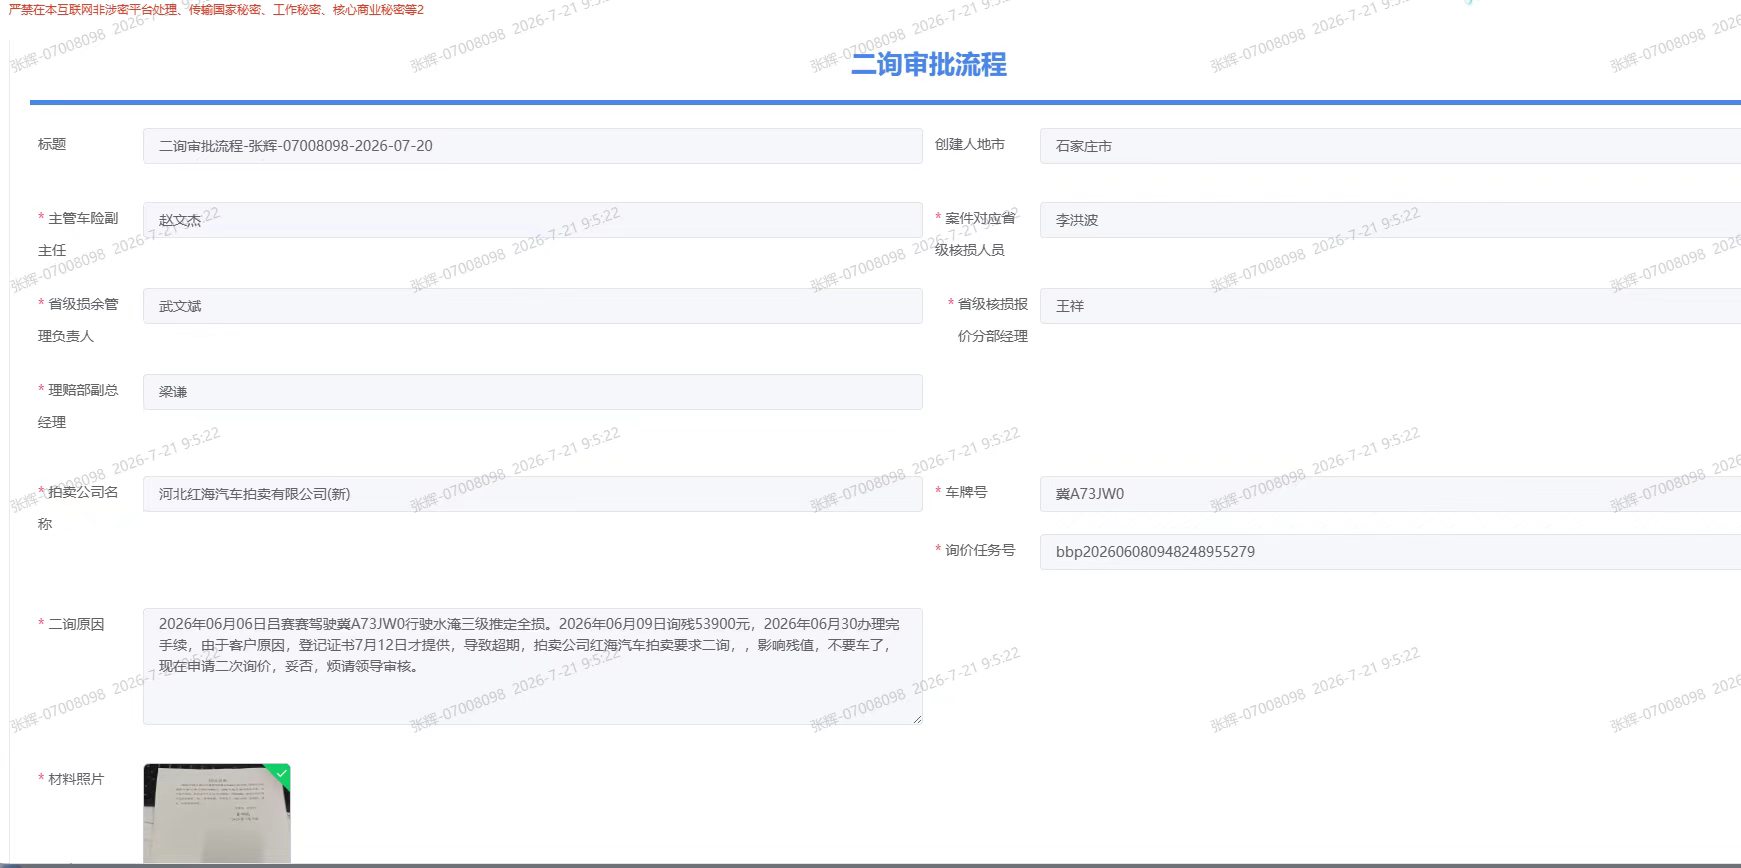Screen dimensions: 1741x868
Task: Select the 询价任务号 field starting with bbp
Action: click(1390, 552)
